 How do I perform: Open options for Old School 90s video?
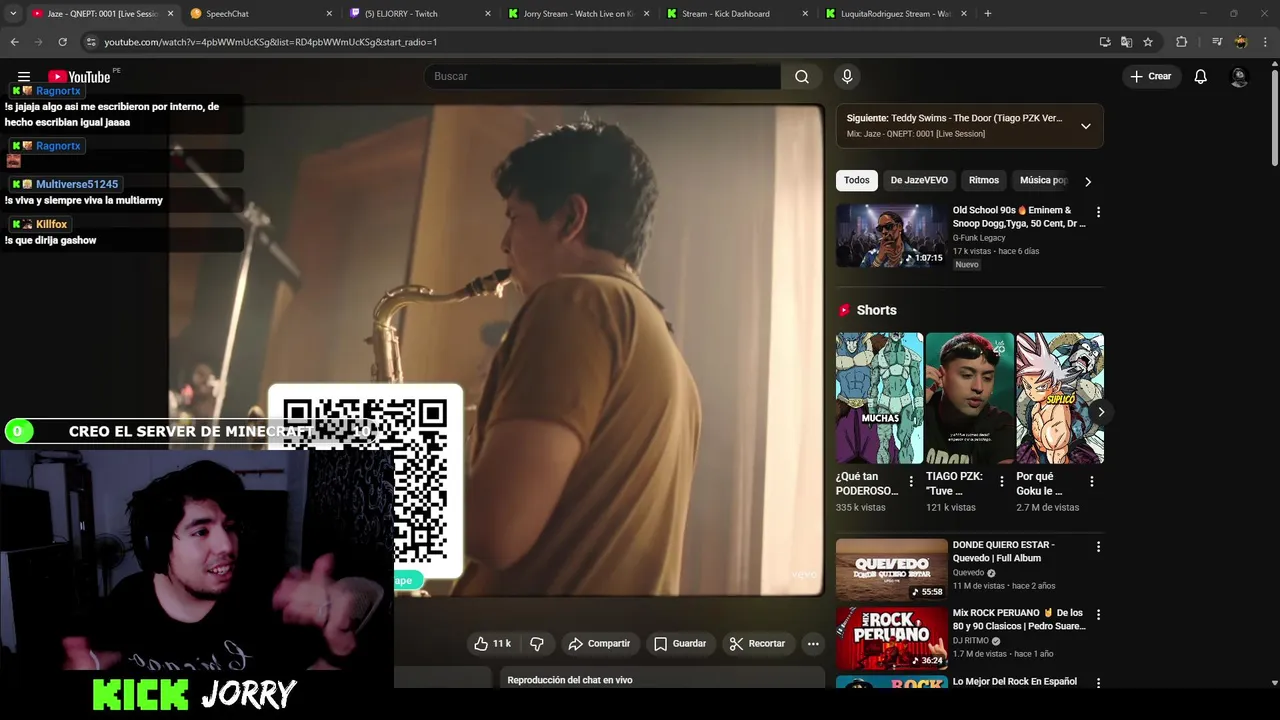1098,212
